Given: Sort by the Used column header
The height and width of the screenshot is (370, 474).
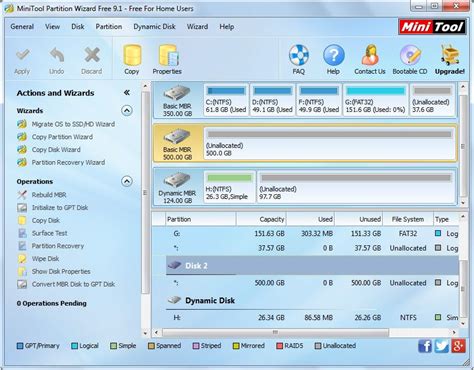Looking at the screenshot, I should (310, 219).
